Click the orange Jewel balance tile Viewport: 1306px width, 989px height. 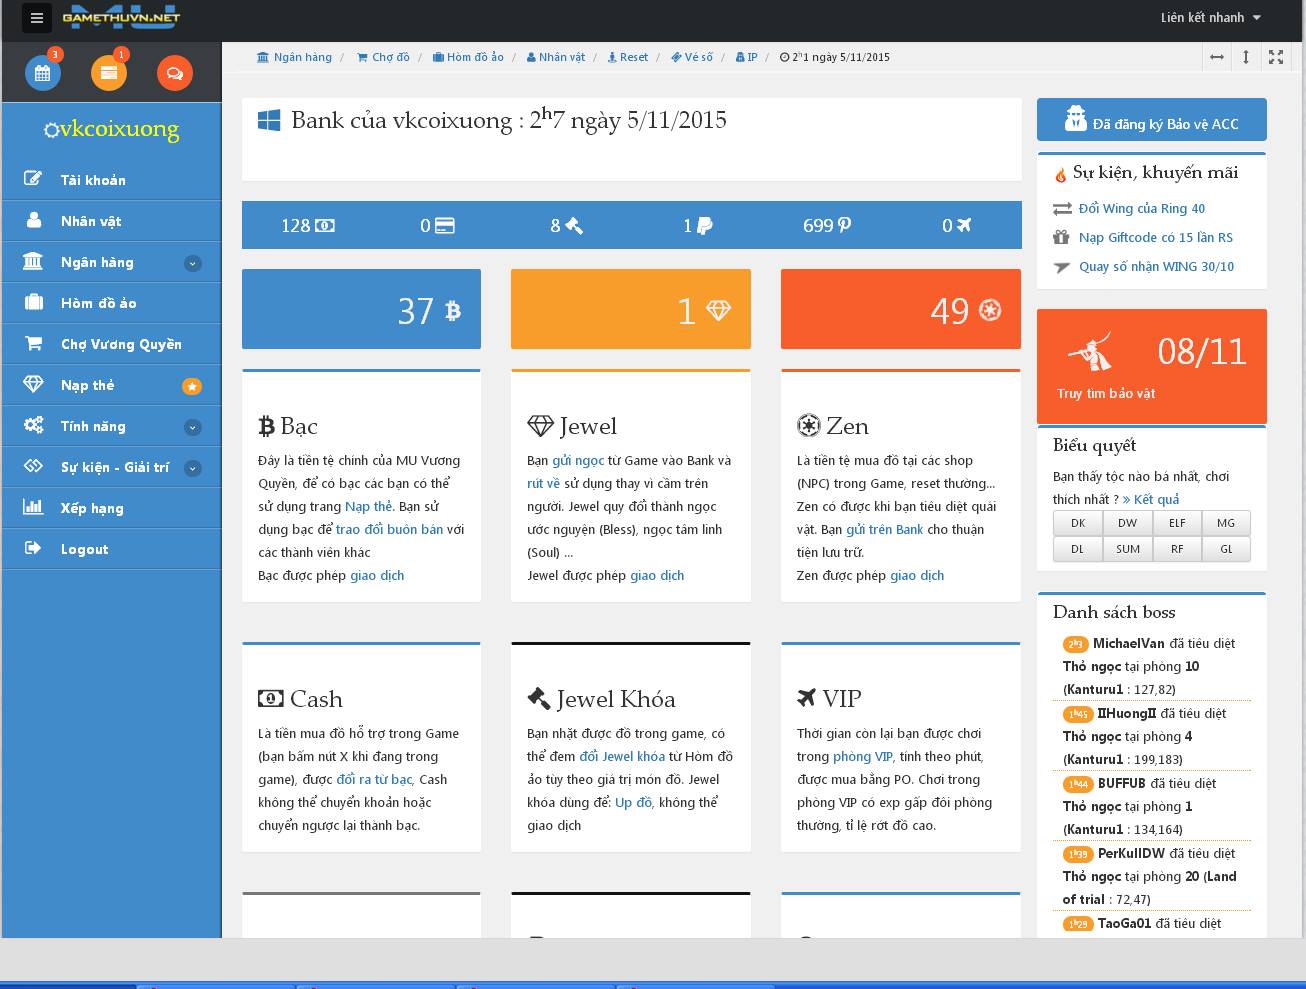click(x=630, y=309)
